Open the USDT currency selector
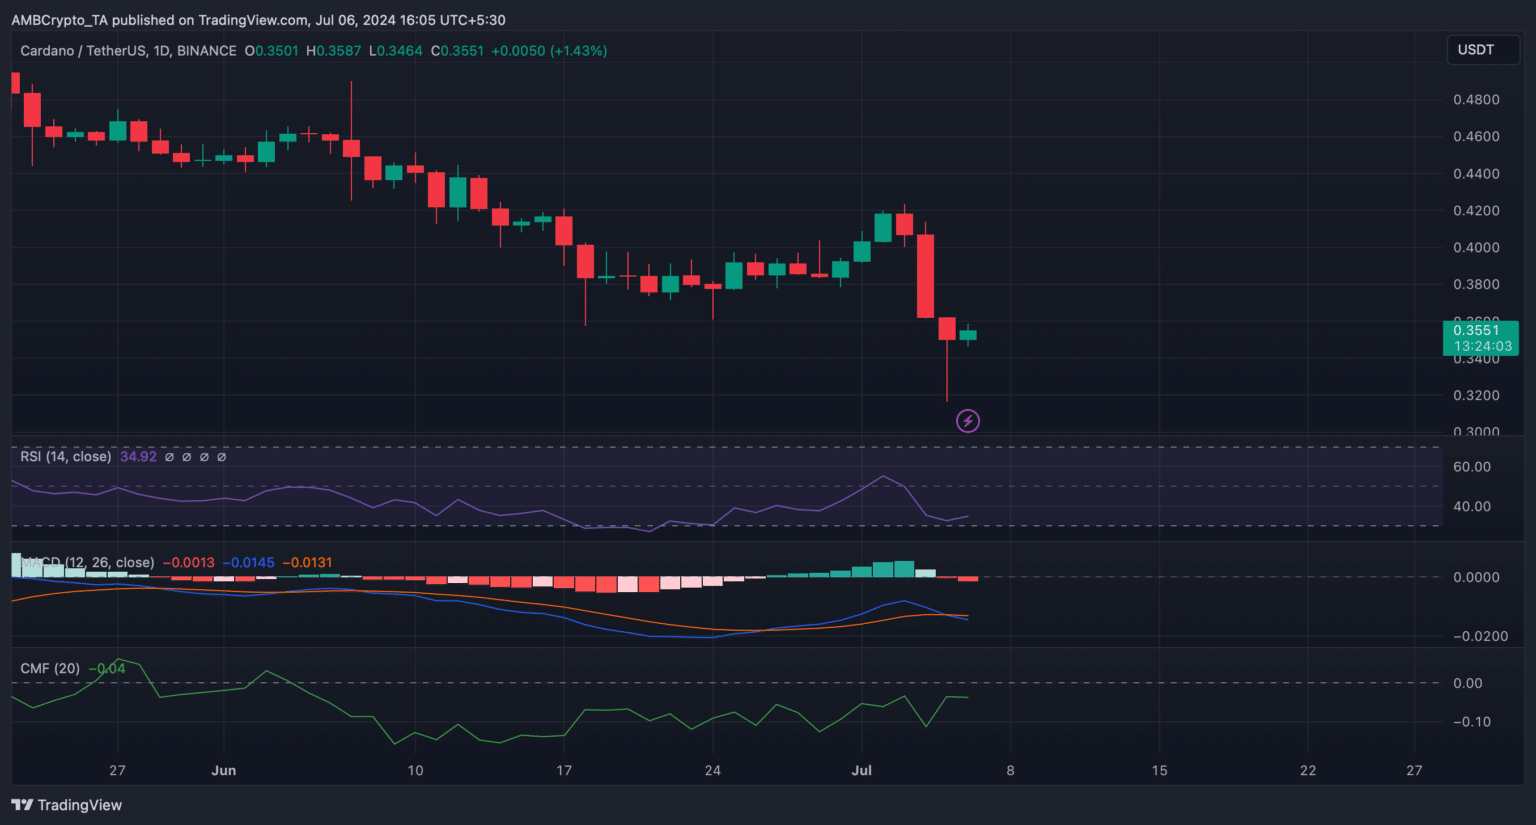Image resolution: width=1536 pixels, height=825 pixels. [1482, 50]
